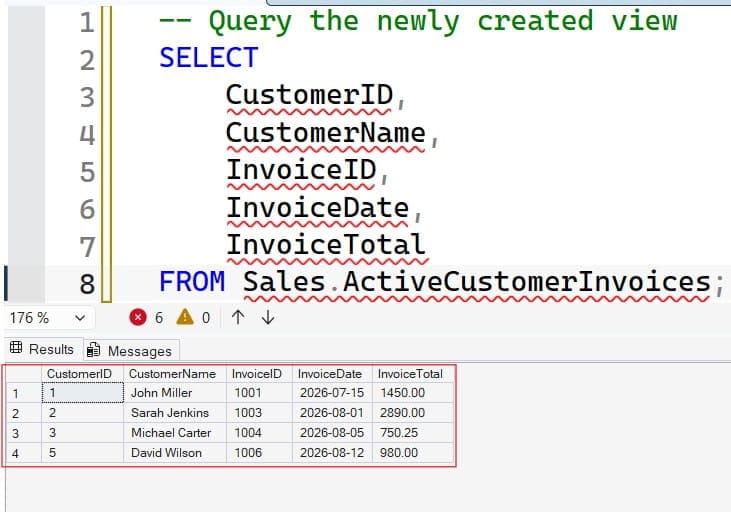Select invoice ID cell 1003
The width and height of the screenshot is (731, 512).
tap(259, 413)
